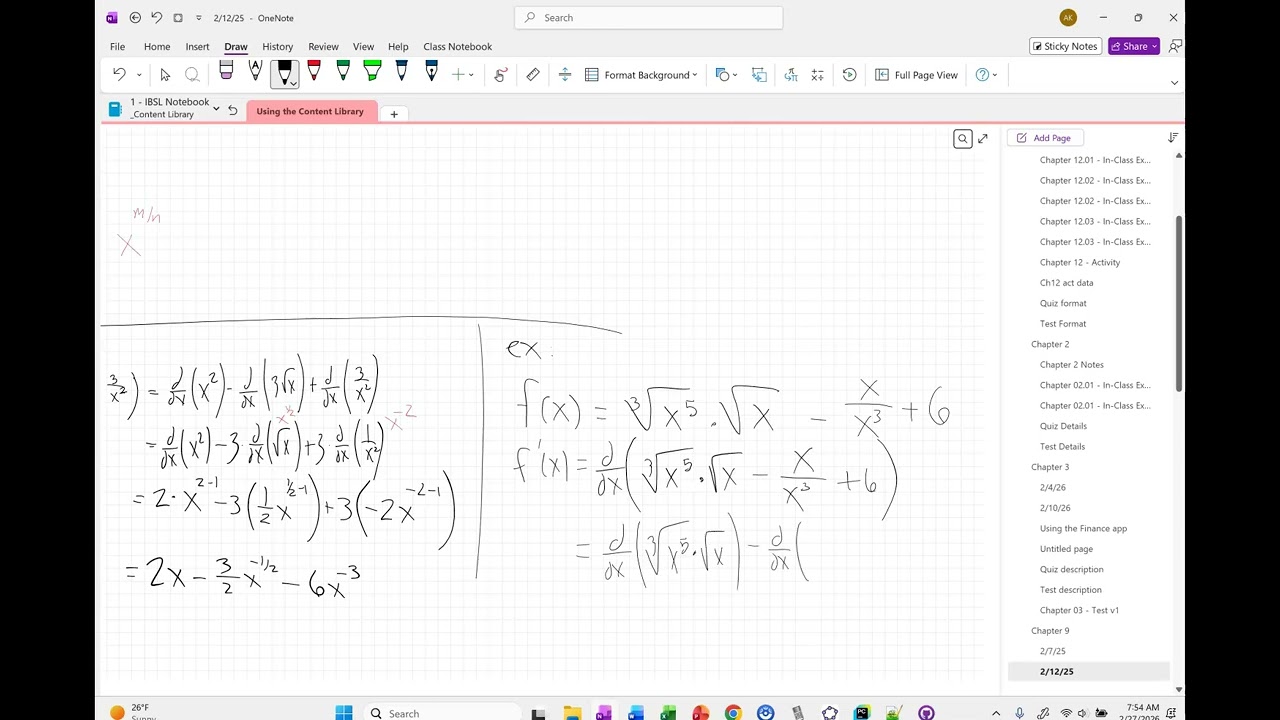
Task: Expand the page to full view with the arrows icon
Action: coord(983,139)
